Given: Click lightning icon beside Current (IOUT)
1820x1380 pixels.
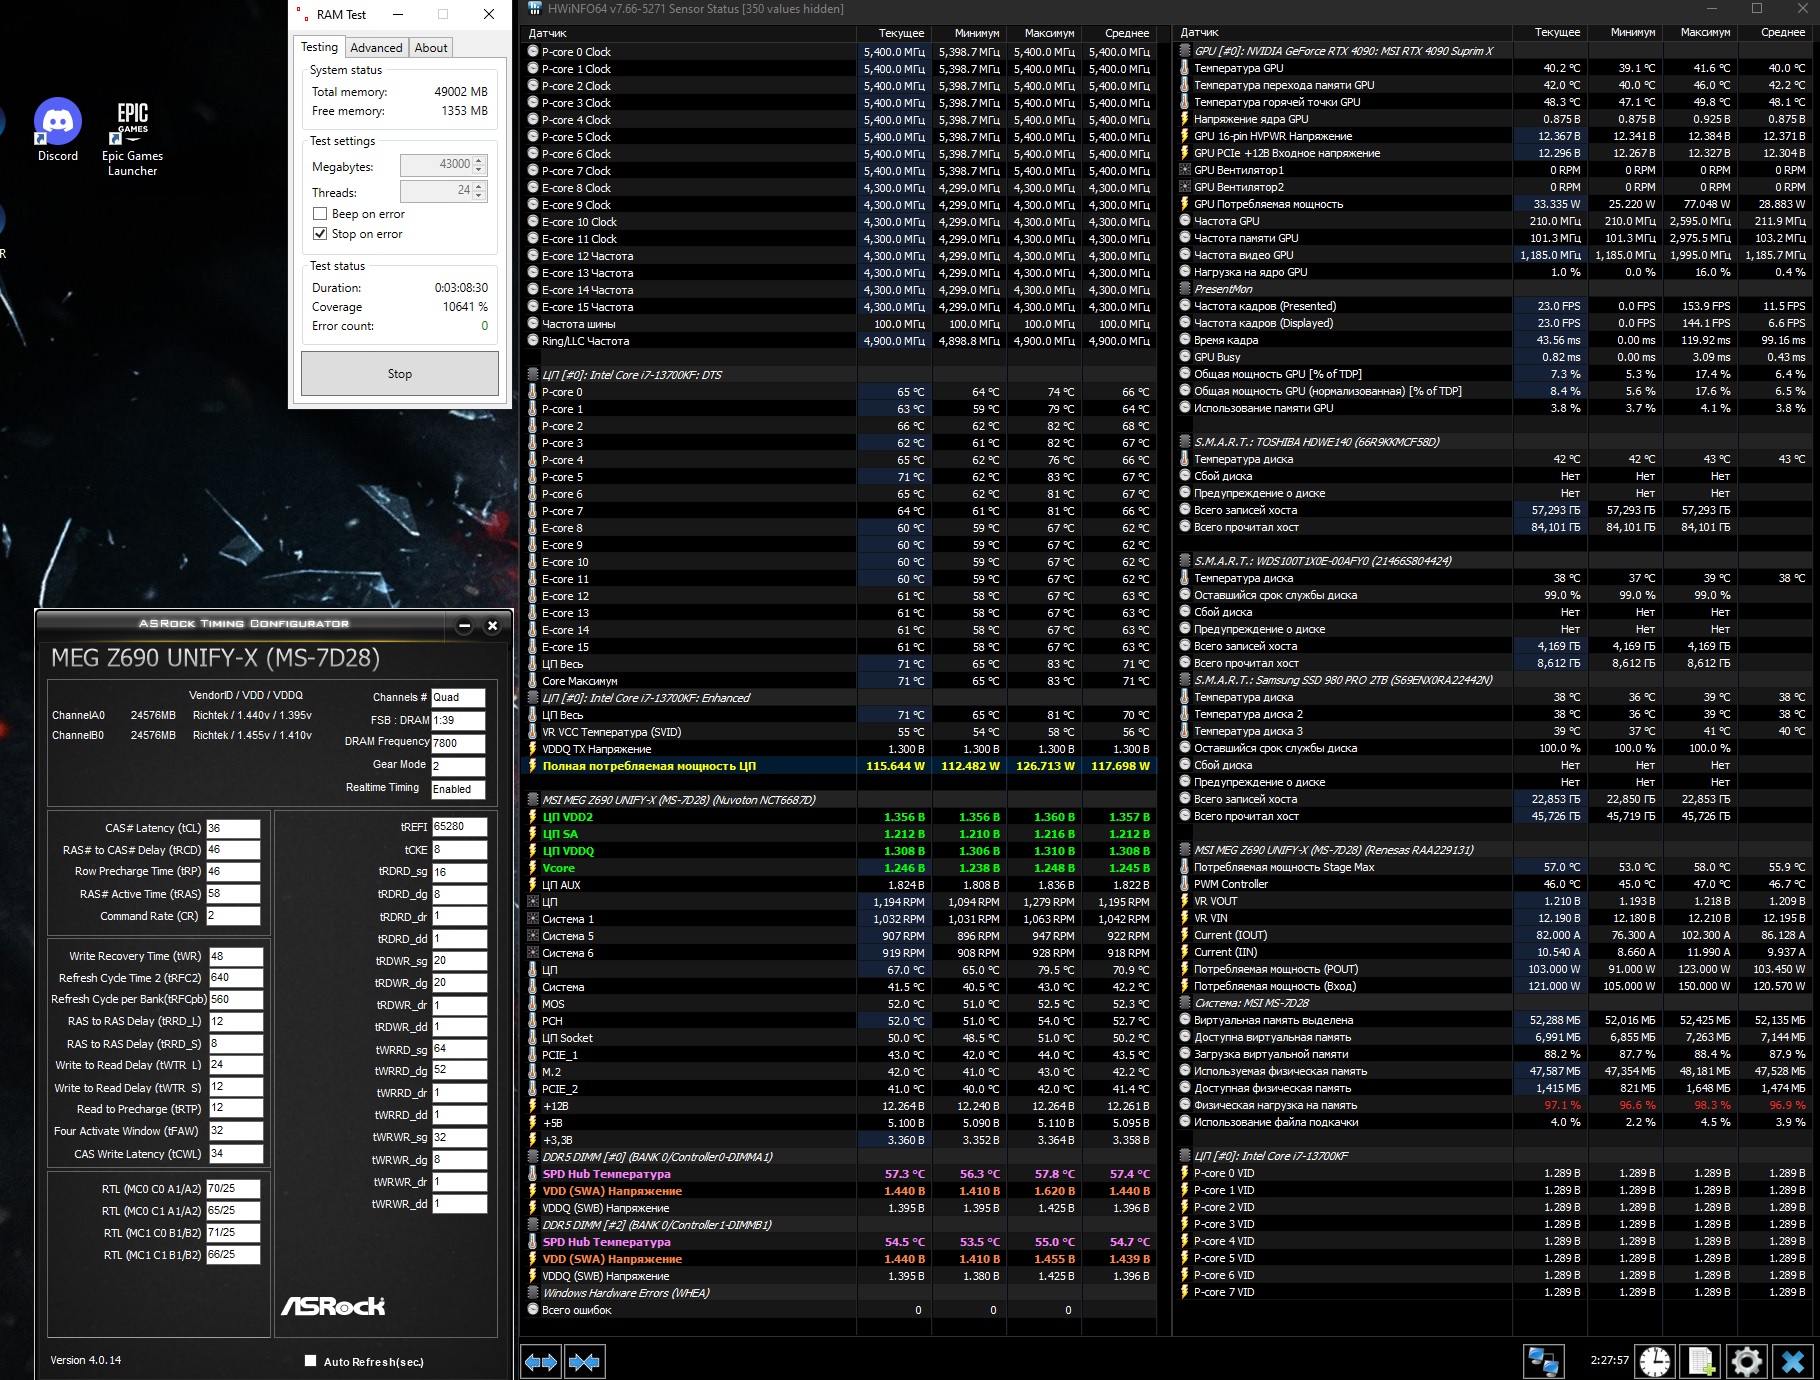Looking at the screenshot, I should (1185, 935).
